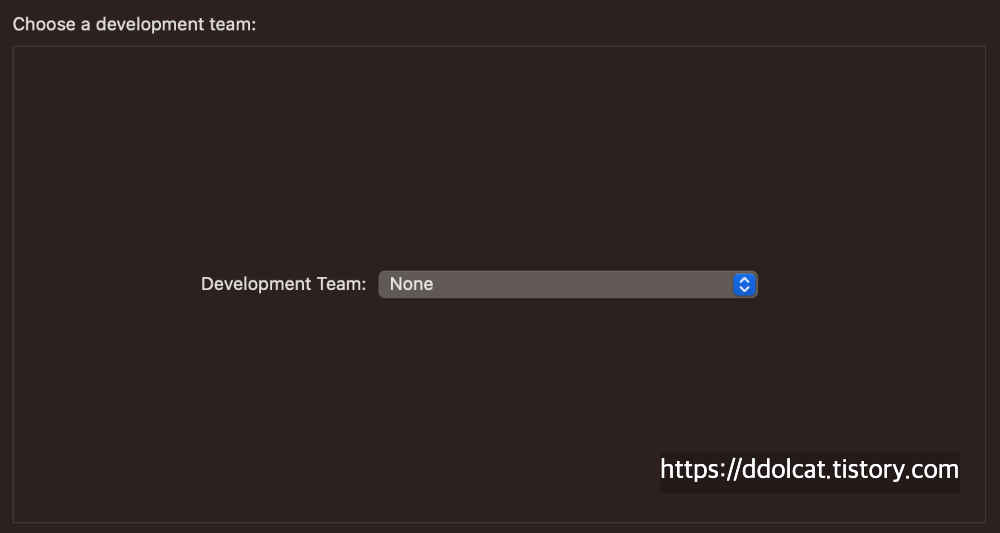
Task: Click the word 'Team:' in the field label
Action: coord(342,284)
